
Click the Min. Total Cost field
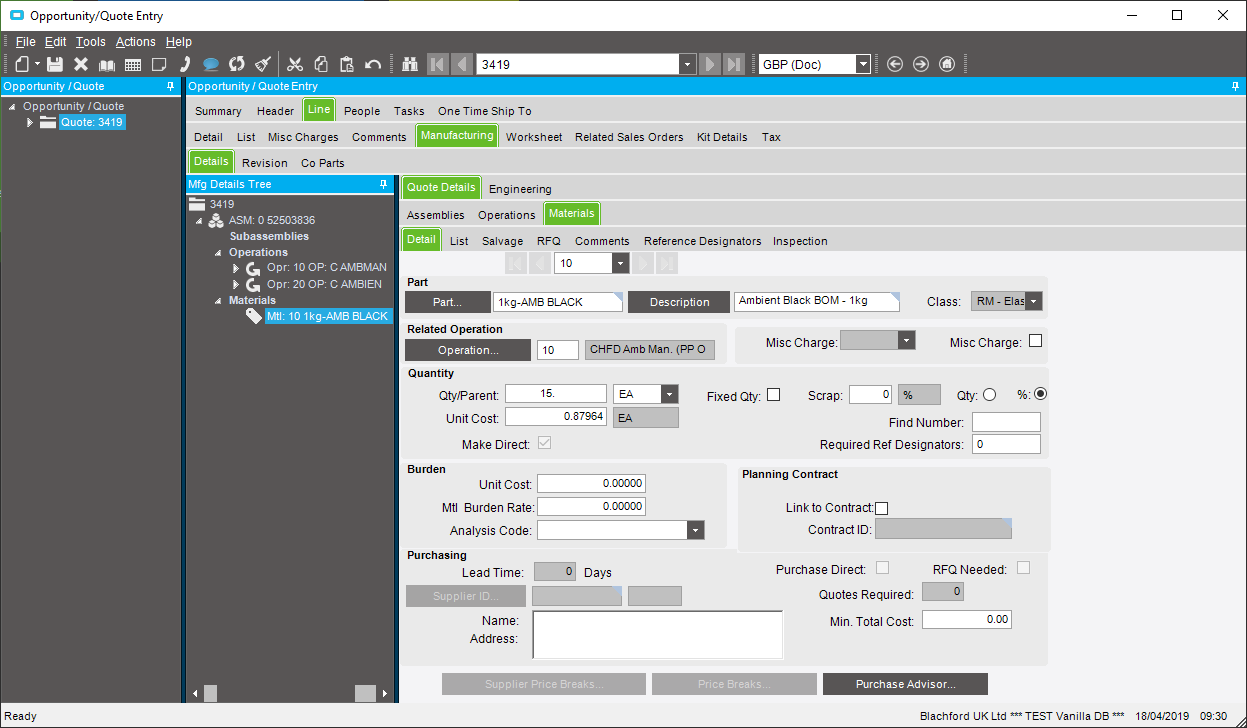(x=966, y=620)
